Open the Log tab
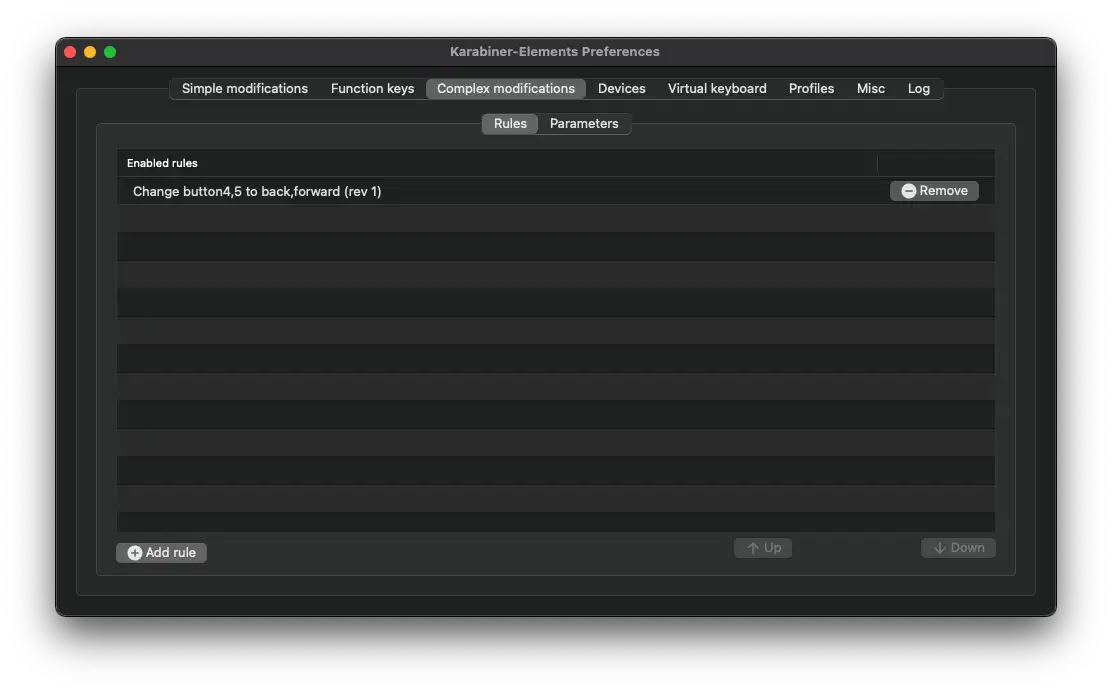Viewport: 1112px width, 690px height. [918, 89]
